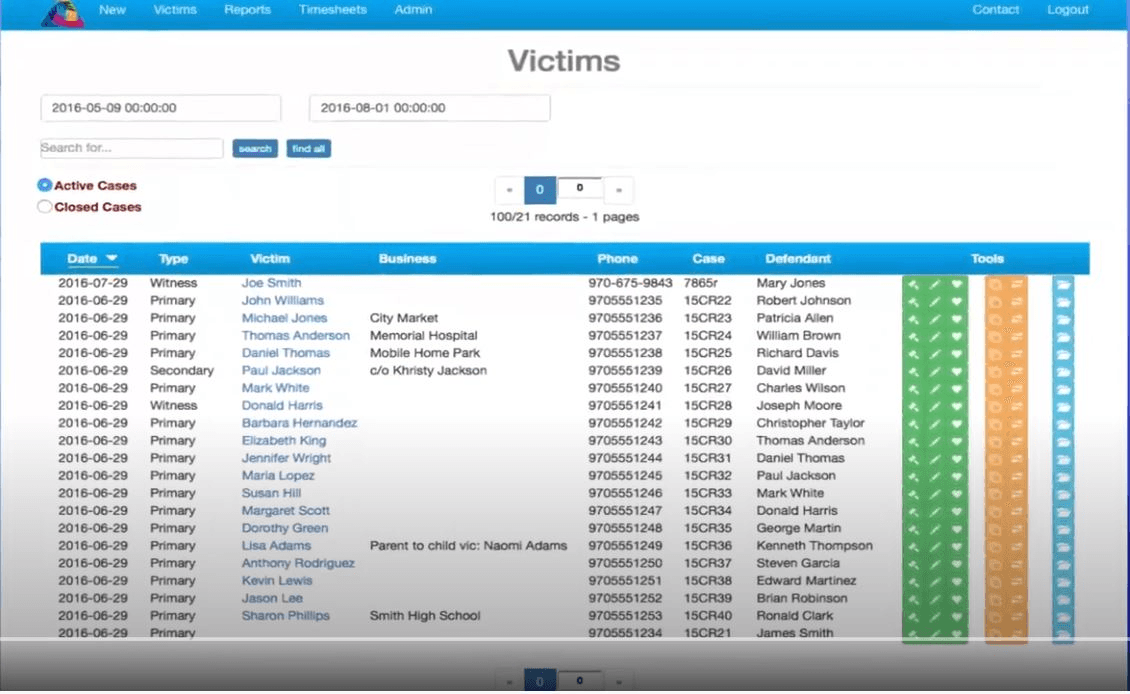Click the gavel icon for Donald Harris's row
This screenshot has height=694, width=1130.
pos(913,406)
